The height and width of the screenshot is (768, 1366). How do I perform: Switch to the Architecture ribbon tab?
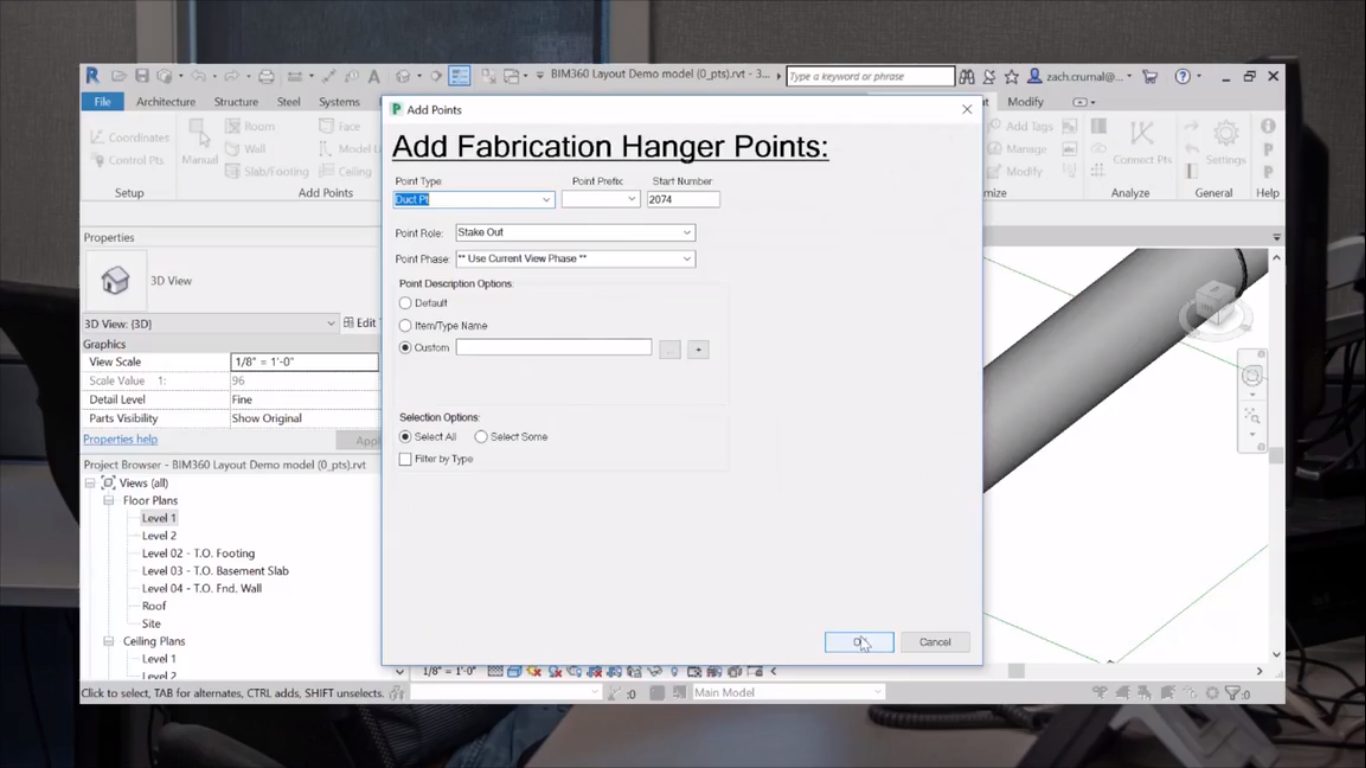pos(166,102)
